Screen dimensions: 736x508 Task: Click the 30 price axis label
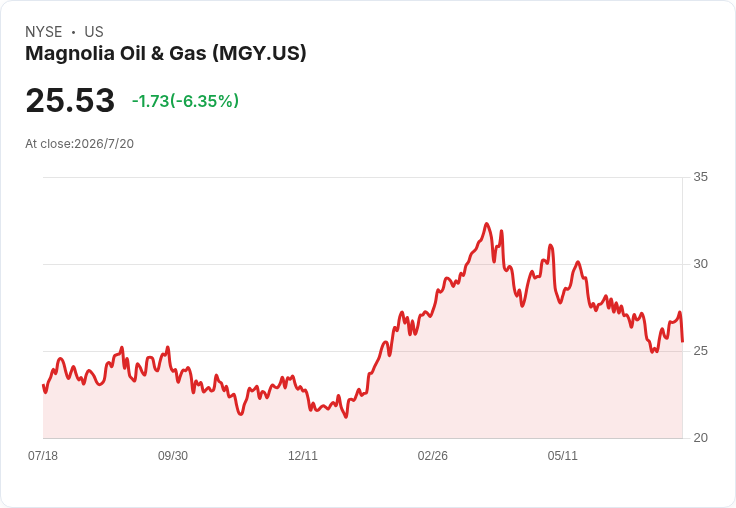coord(700,264)
